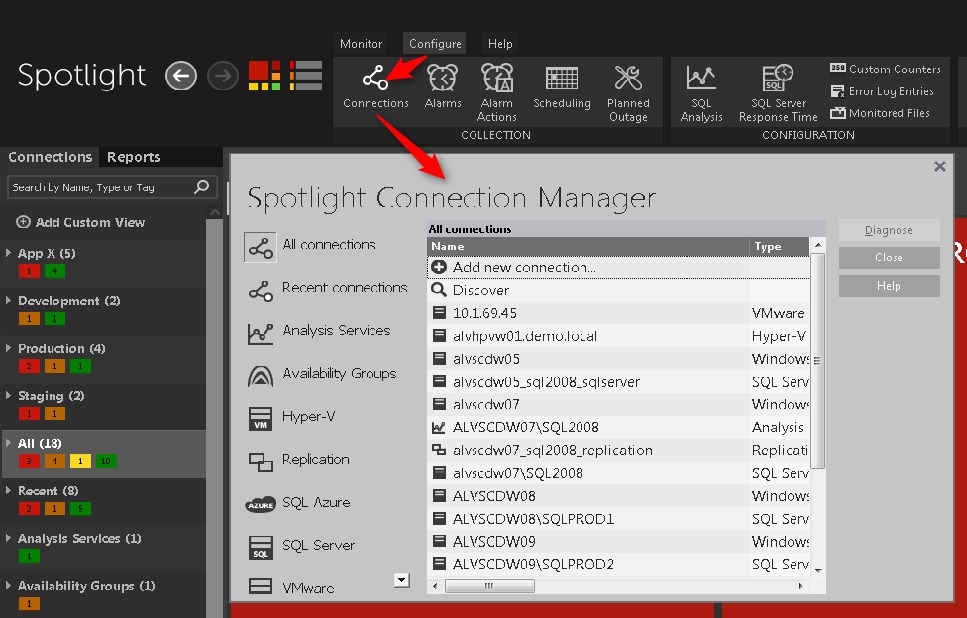Click the search by name input field
Screen dimensions: 967x618
(100, 187)
